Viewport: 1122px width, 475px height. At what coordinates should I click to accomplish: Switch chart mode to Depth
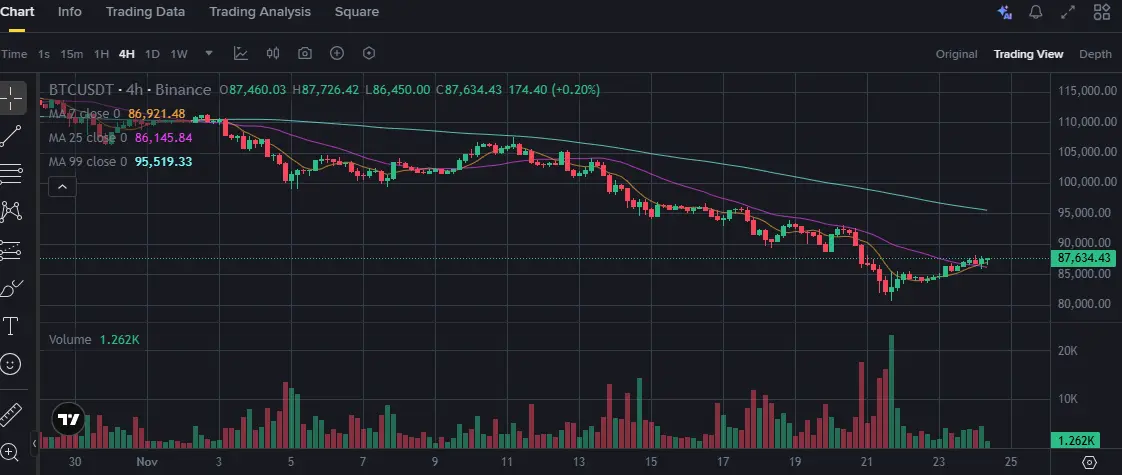coord(1095,54)
